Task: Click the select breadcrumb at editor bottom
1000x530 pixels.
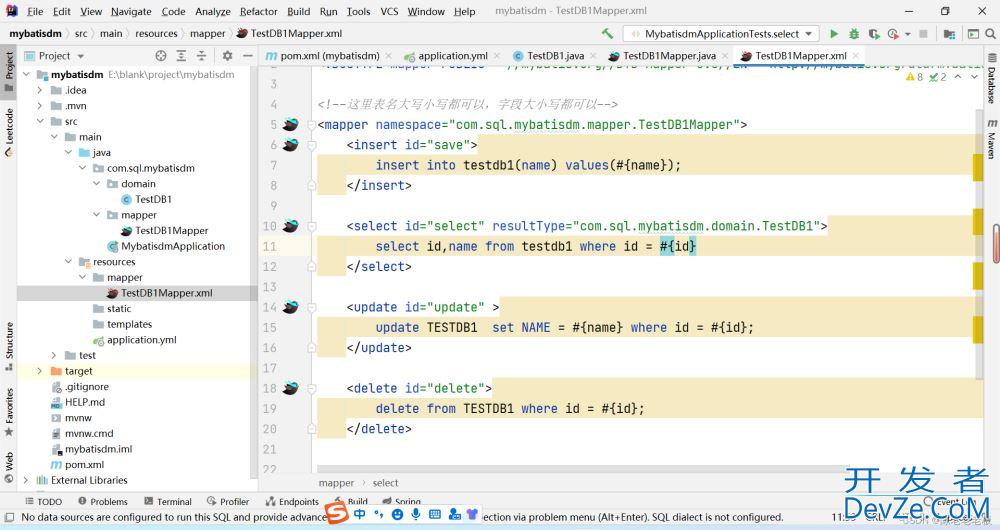Action: point(385,483)
